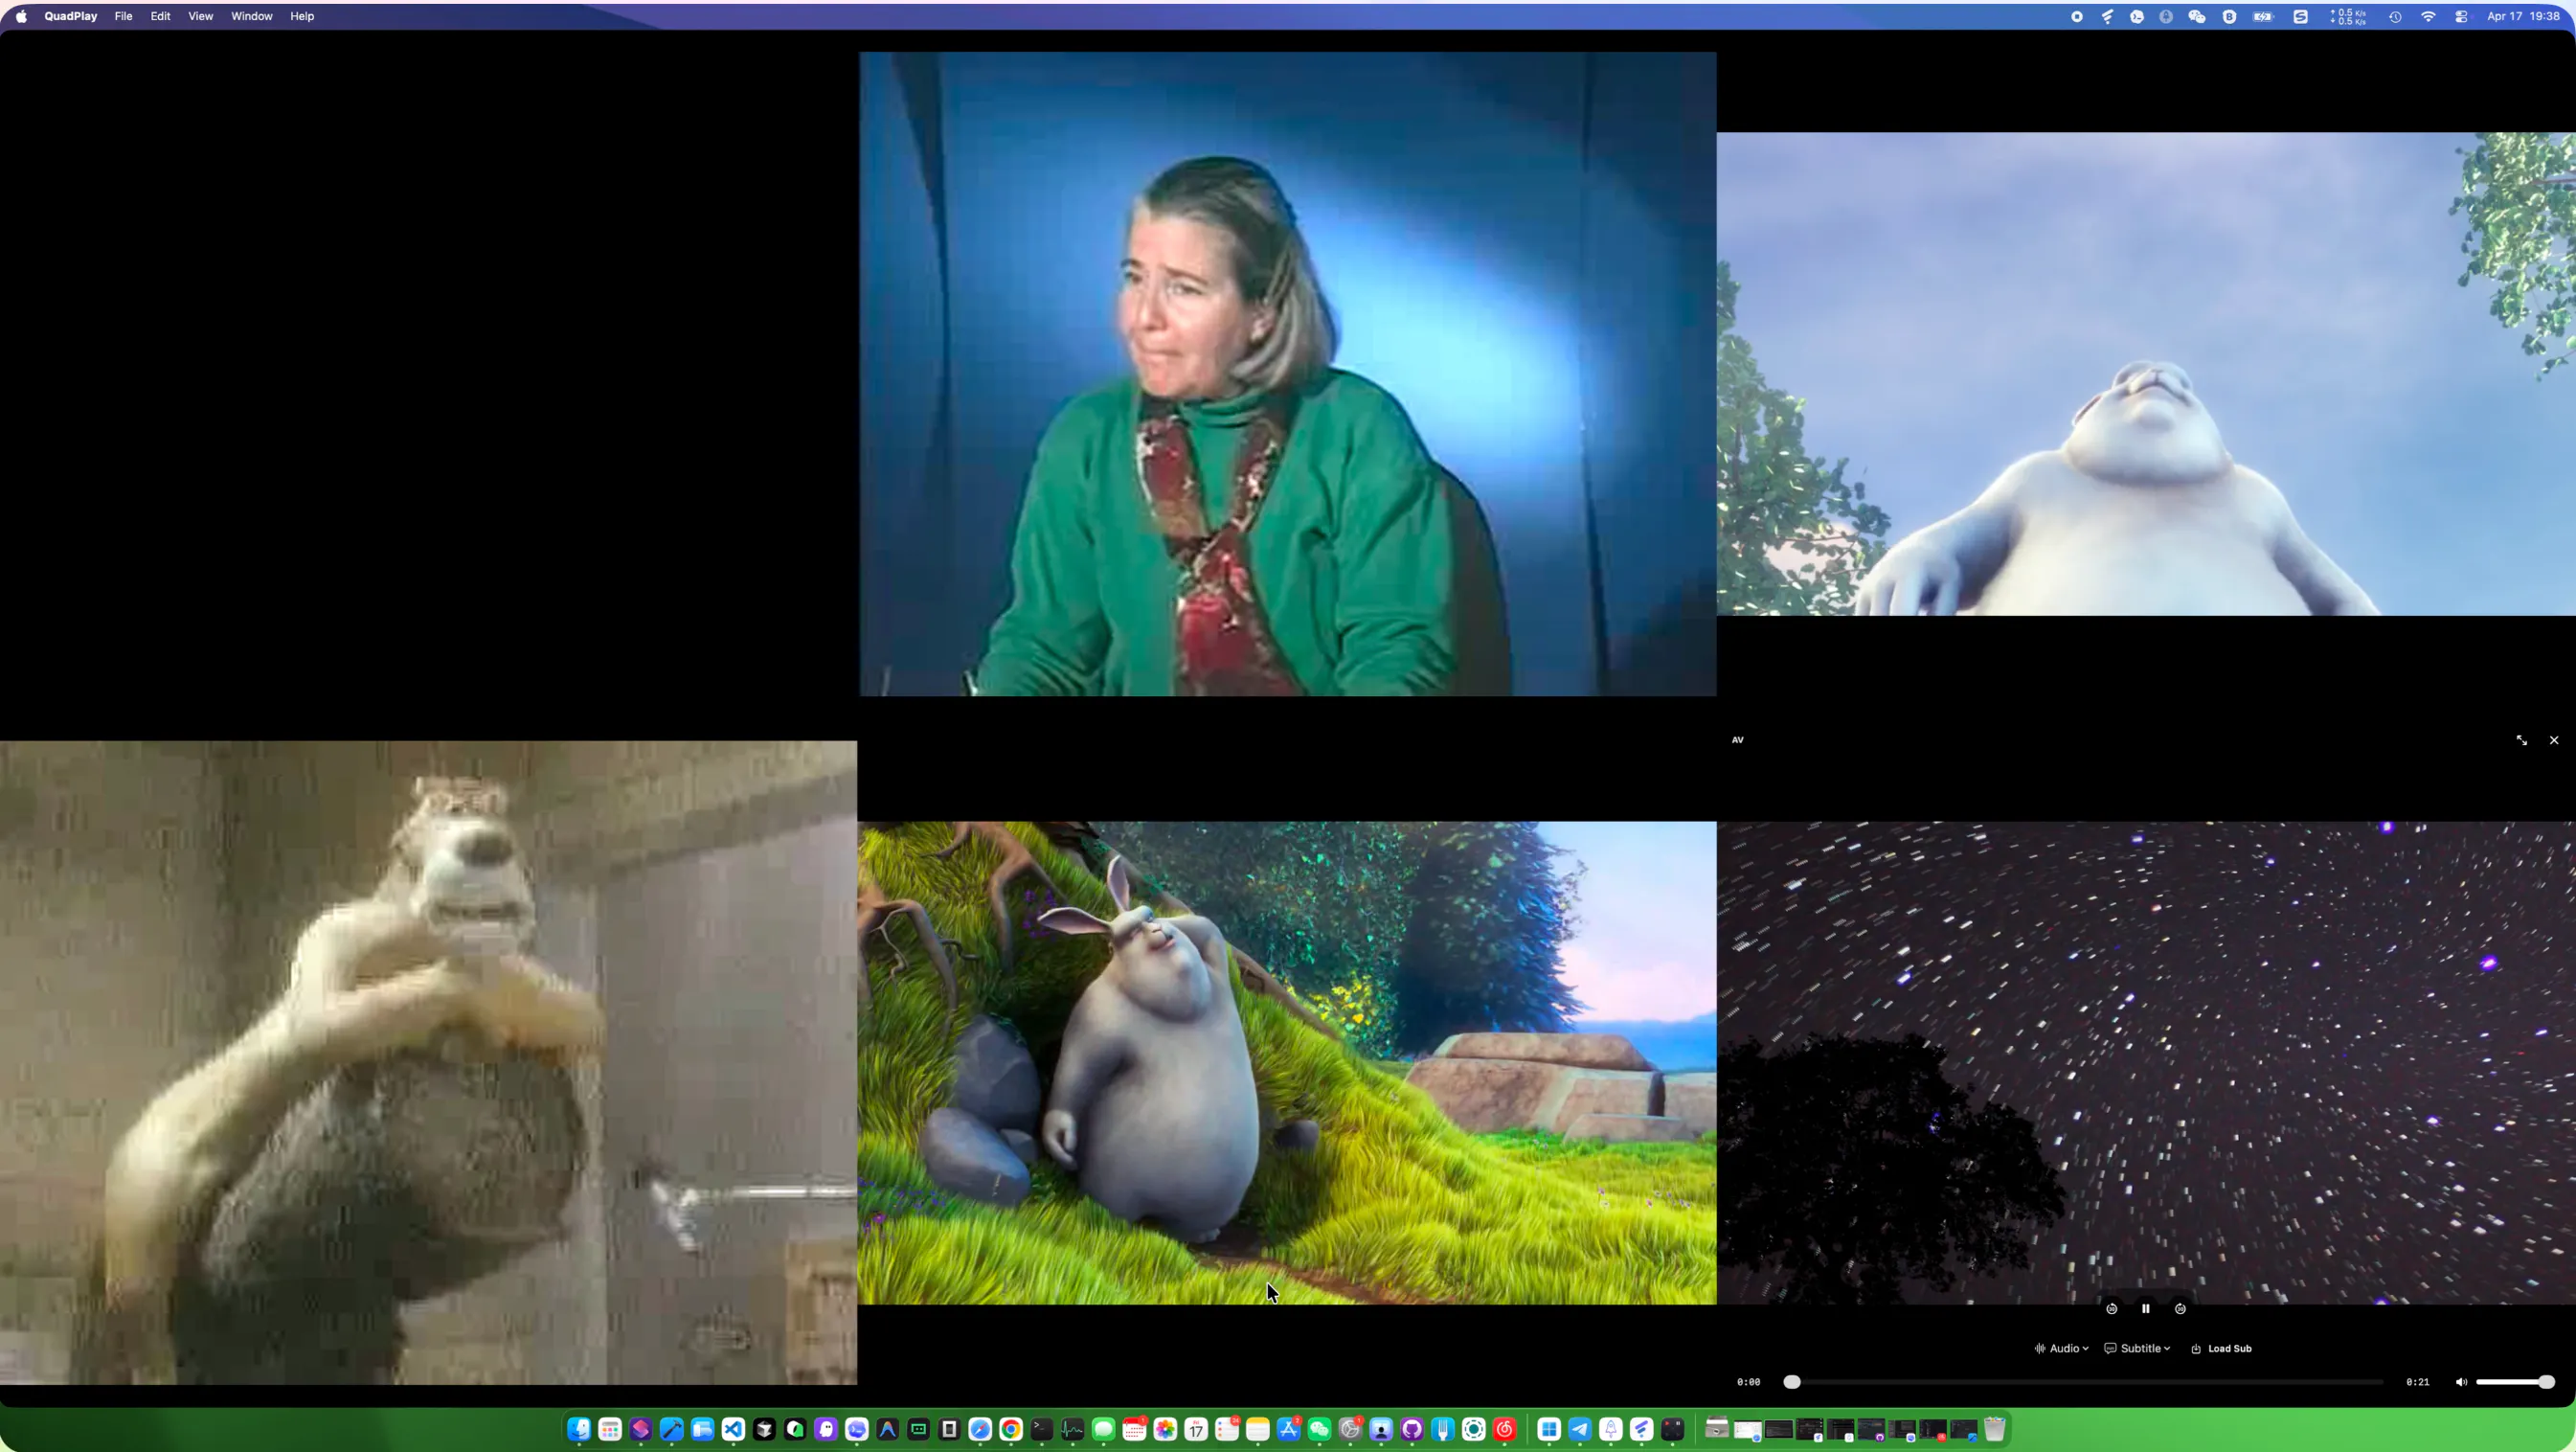Screen dimensions: 2576x1452
Task: Open GitHub Desktop from the Dock
Action: coord(1412,1429)
